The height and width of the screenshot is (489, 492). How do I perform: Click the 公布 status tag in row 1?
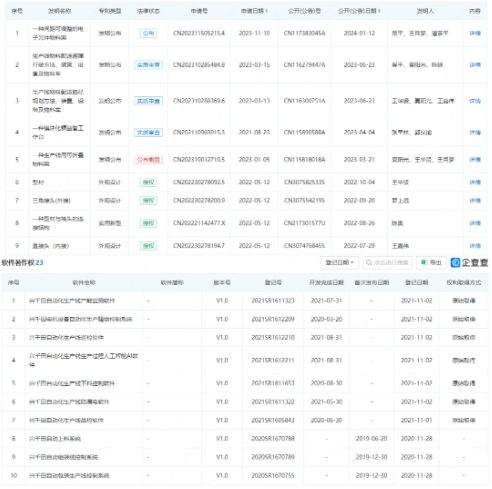[x=148, y=33]
